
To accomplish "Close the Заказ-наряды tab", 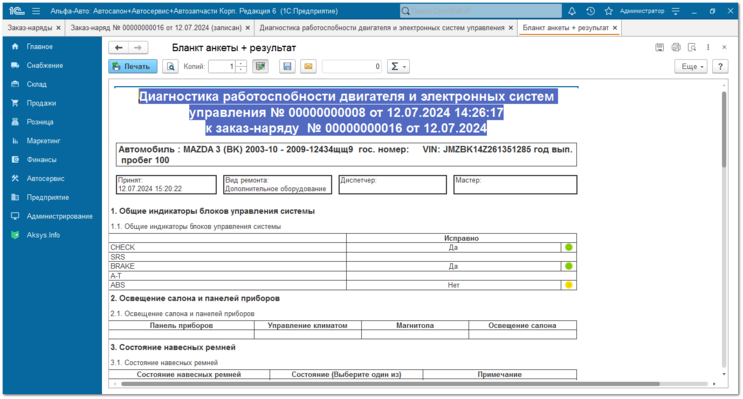I will [x=58, y=28].
